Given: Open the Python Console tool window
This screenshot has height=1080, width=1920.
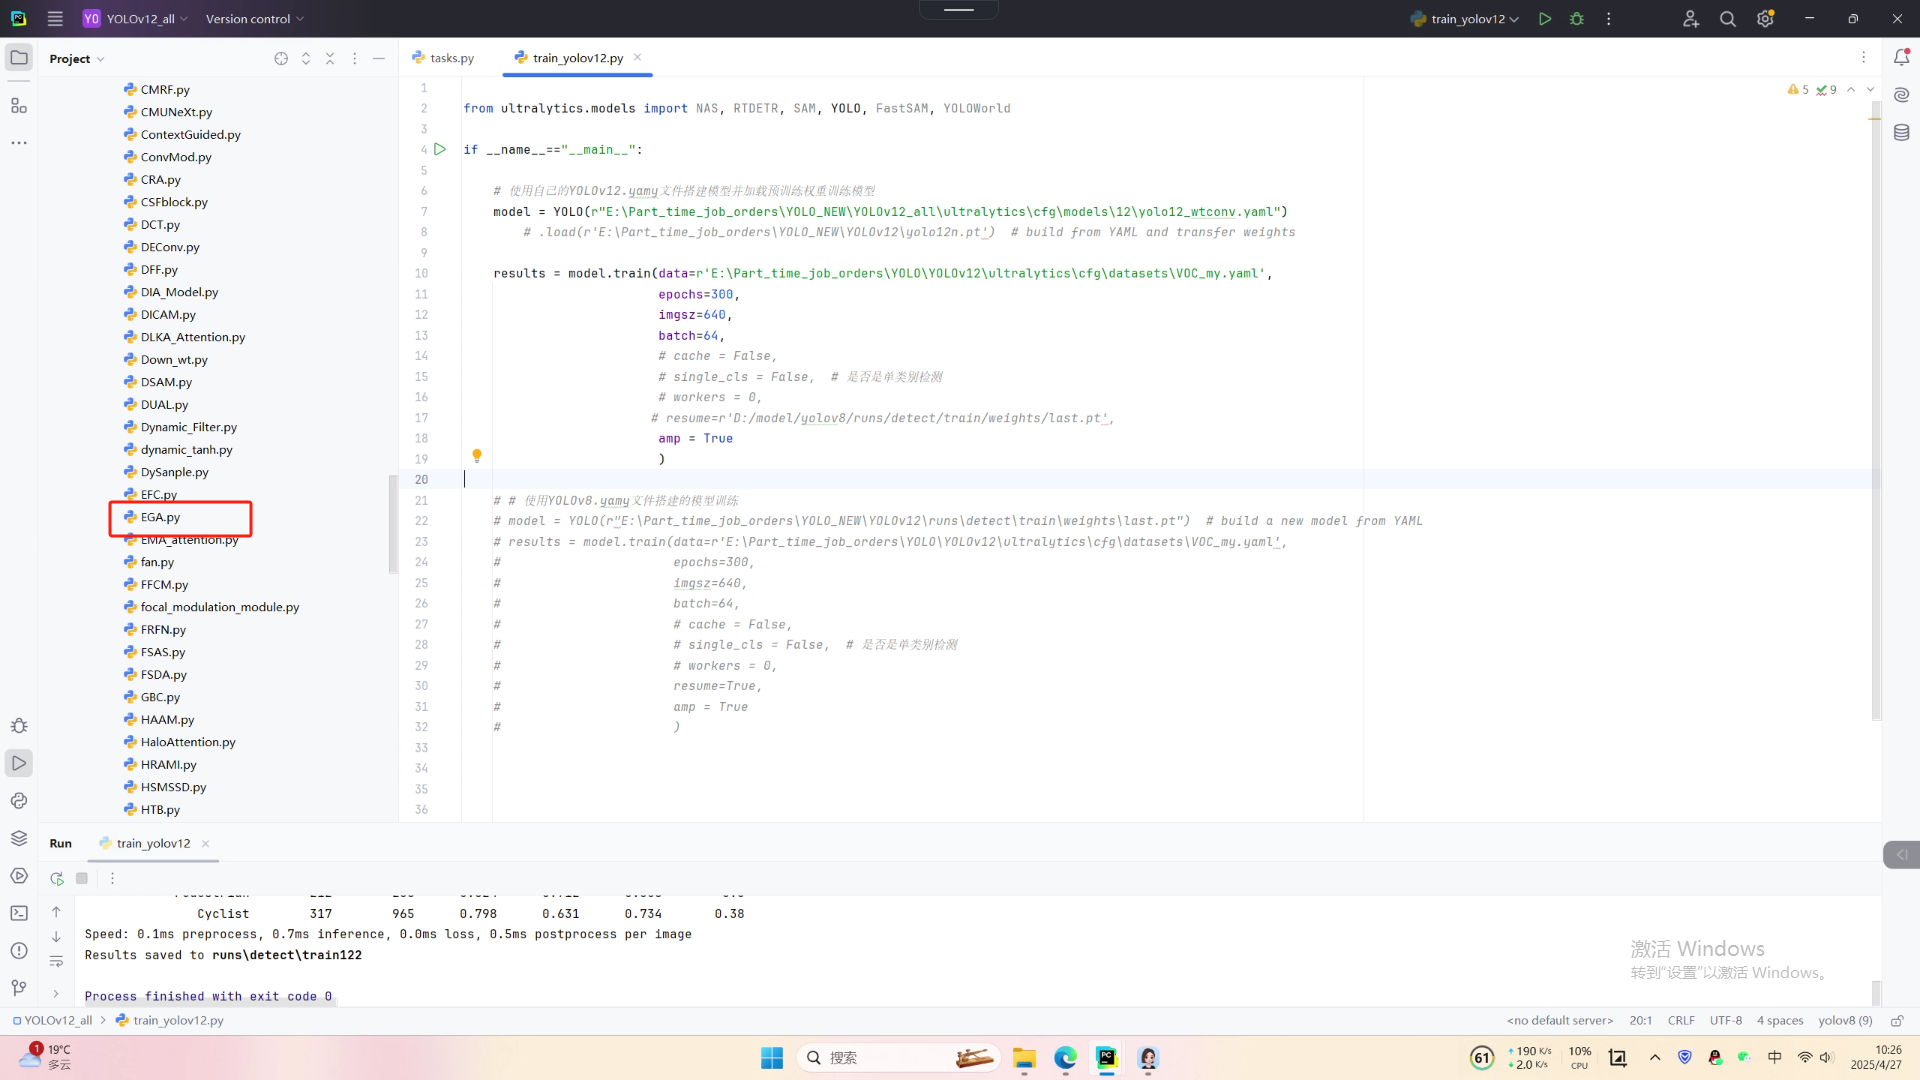Looking at the screenshot, I should (19, 801).
